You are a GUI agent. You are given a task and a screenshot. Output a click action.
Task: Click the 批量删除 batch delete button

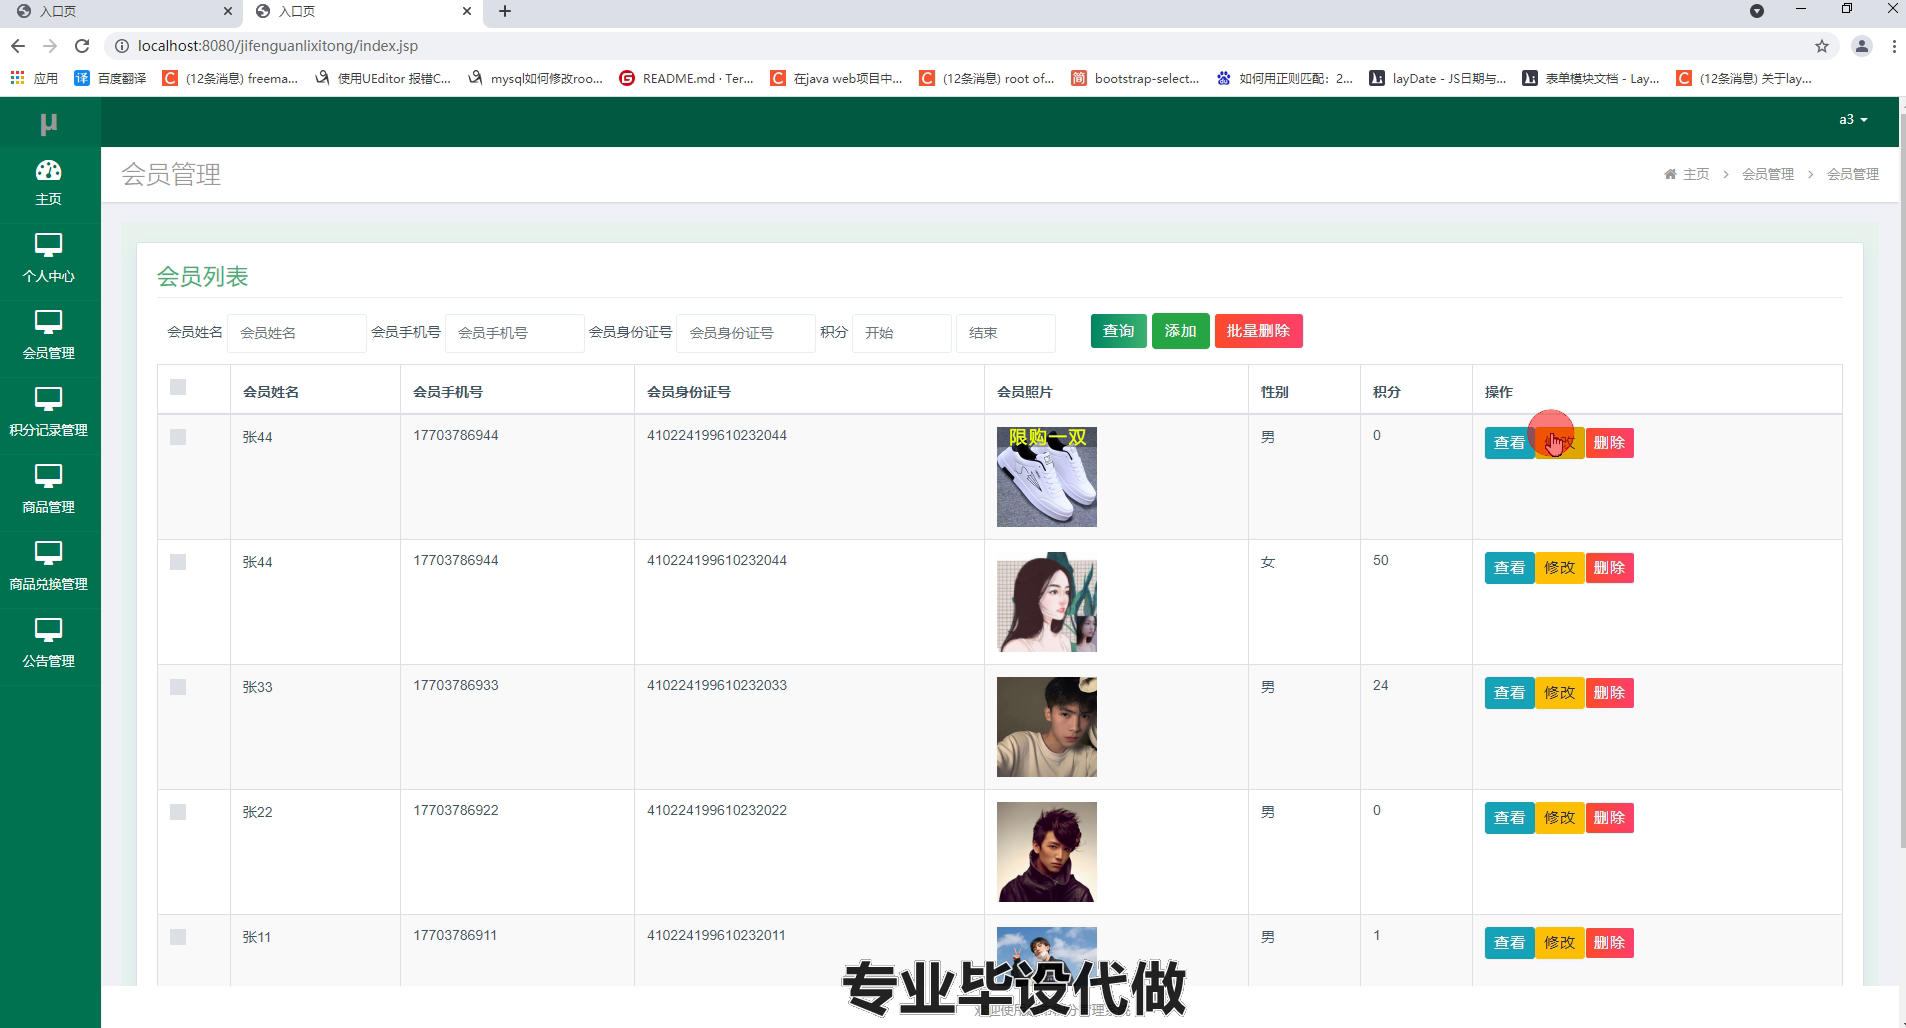(x=1258, y=331)
